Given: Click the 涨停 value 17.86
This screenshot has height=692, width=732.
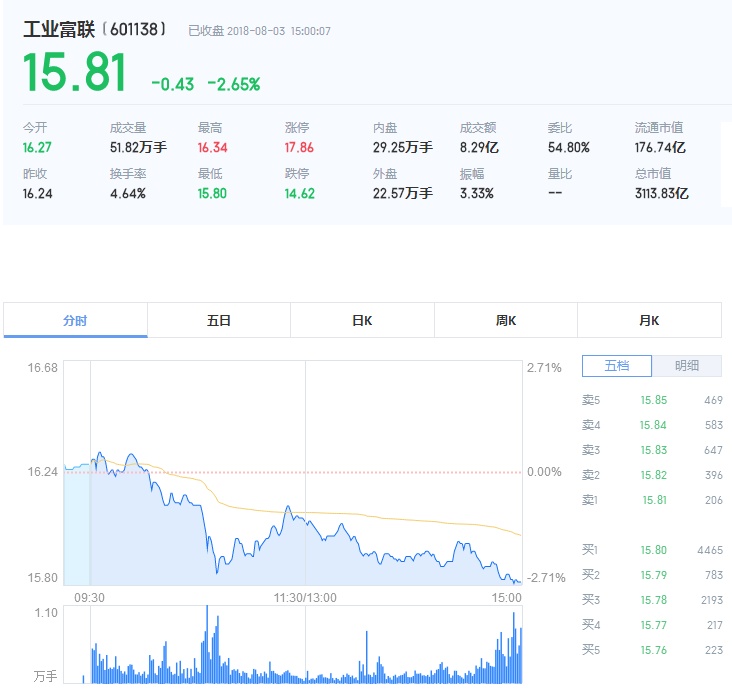Looking at the screenshot, I should click(x=299, y=148).
